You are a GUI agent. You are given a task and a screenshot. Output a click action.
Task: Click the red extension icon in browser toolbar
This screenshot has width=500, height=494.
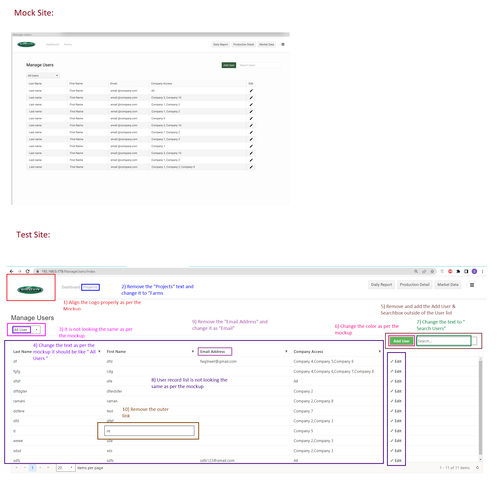(450, 271)
